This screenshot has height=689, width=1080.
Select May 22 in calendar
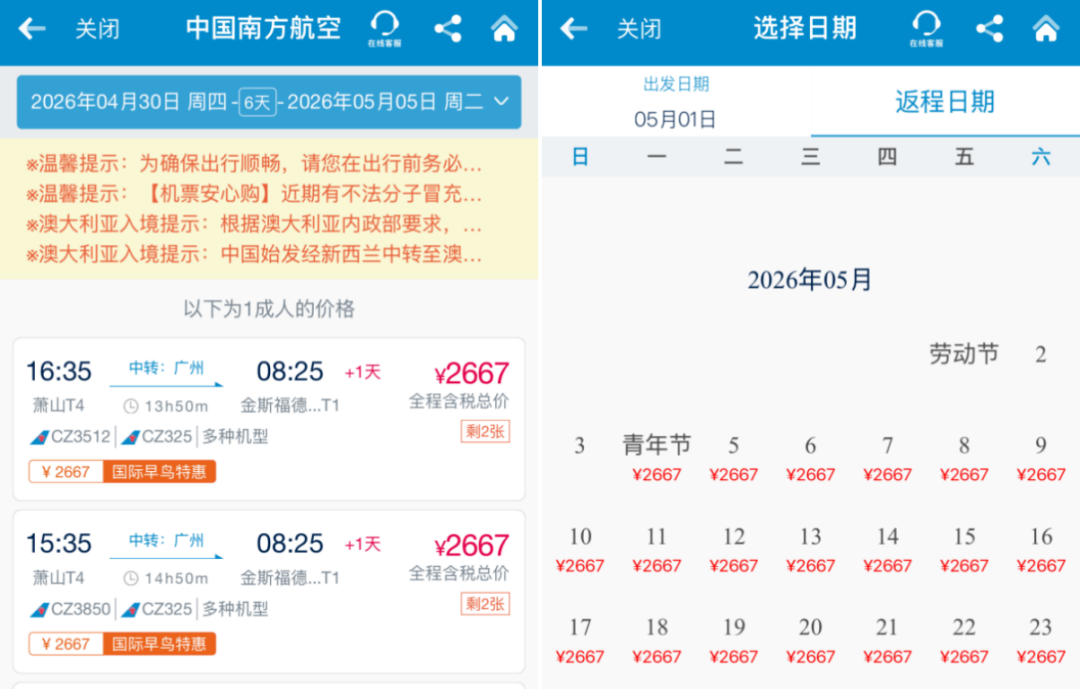coord(964,641)
